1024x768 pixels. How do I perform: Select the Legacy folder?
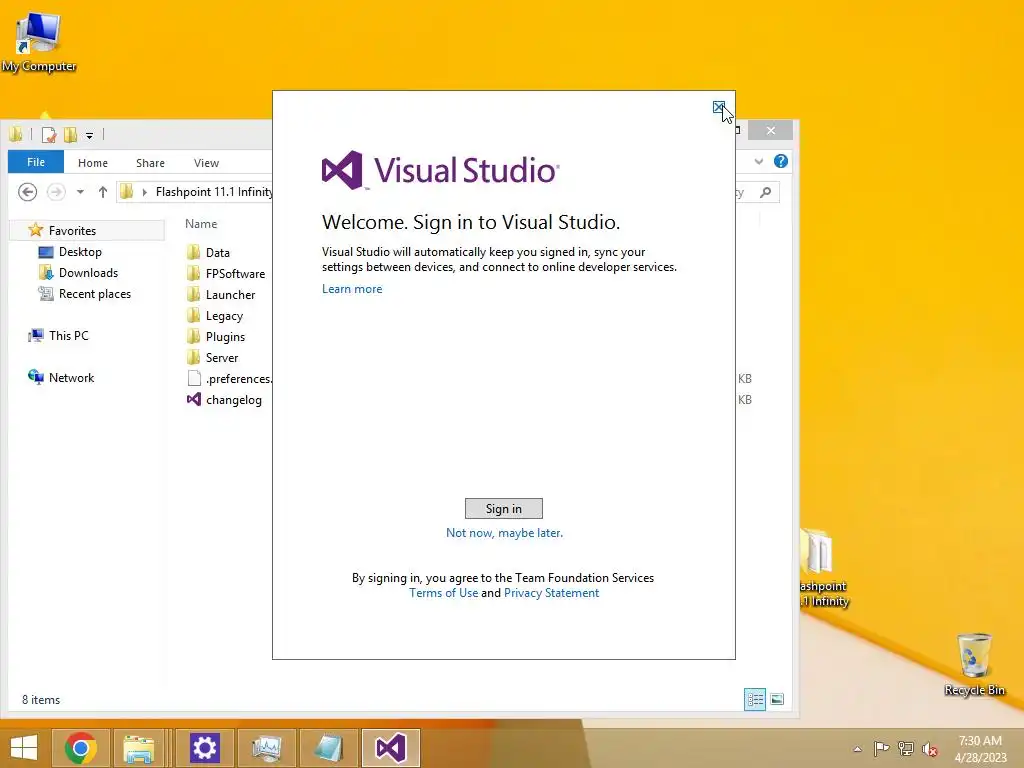coord(215,315)
